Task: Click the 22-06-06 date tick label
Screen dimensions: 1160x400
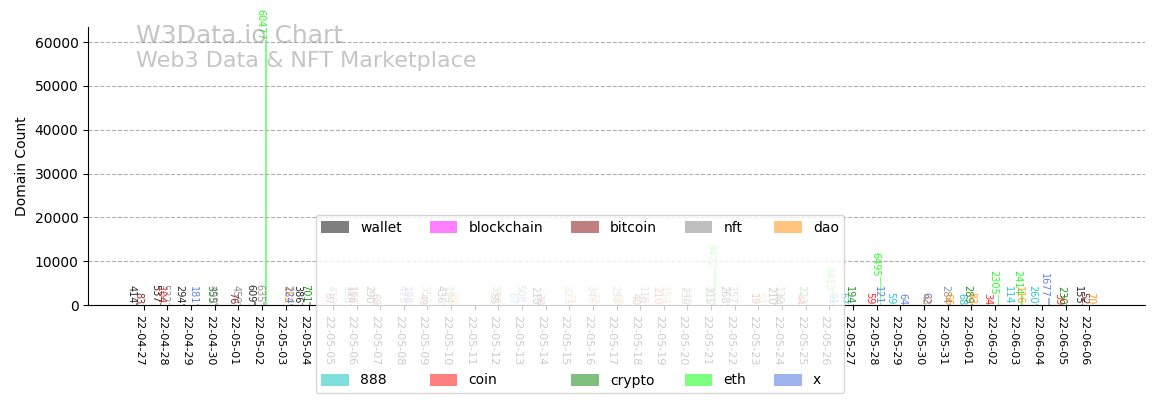Action: click(x=1086, y=340)
